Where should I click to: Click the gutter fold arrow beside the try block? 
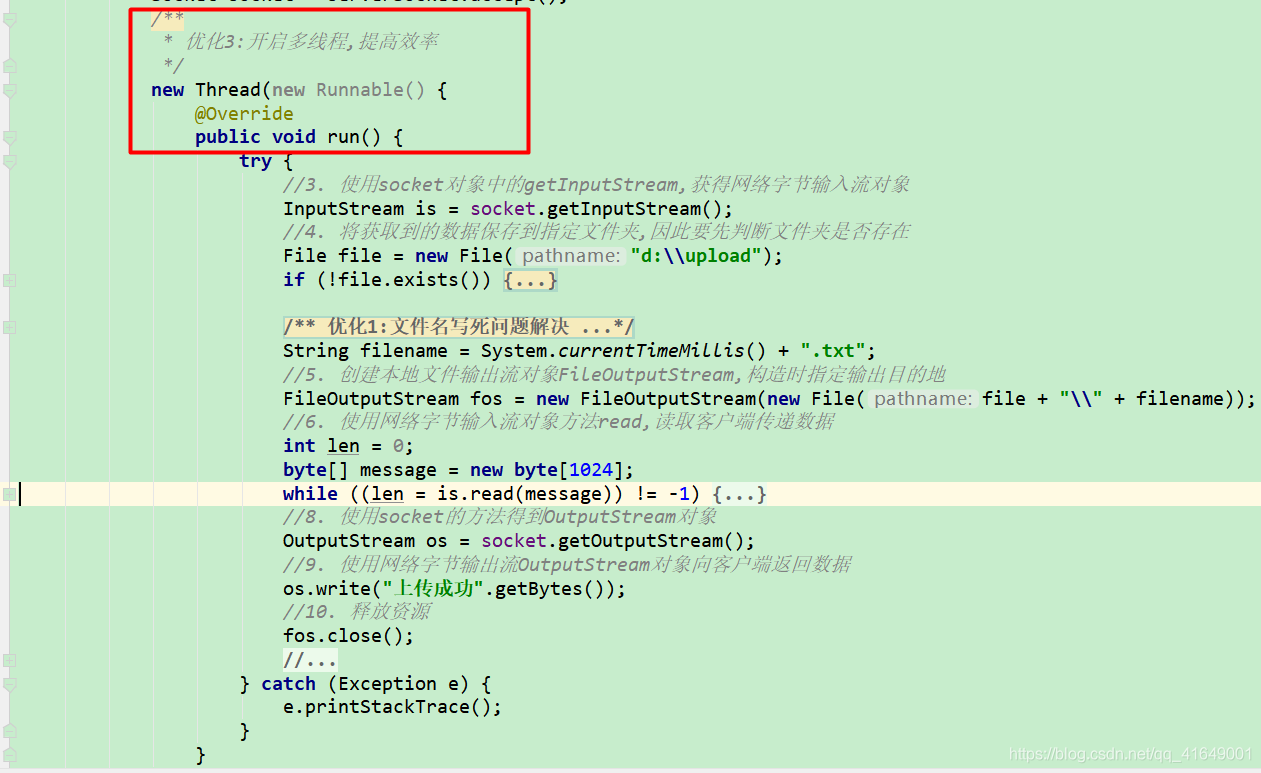pyautogui.click(x=7, y=161)
